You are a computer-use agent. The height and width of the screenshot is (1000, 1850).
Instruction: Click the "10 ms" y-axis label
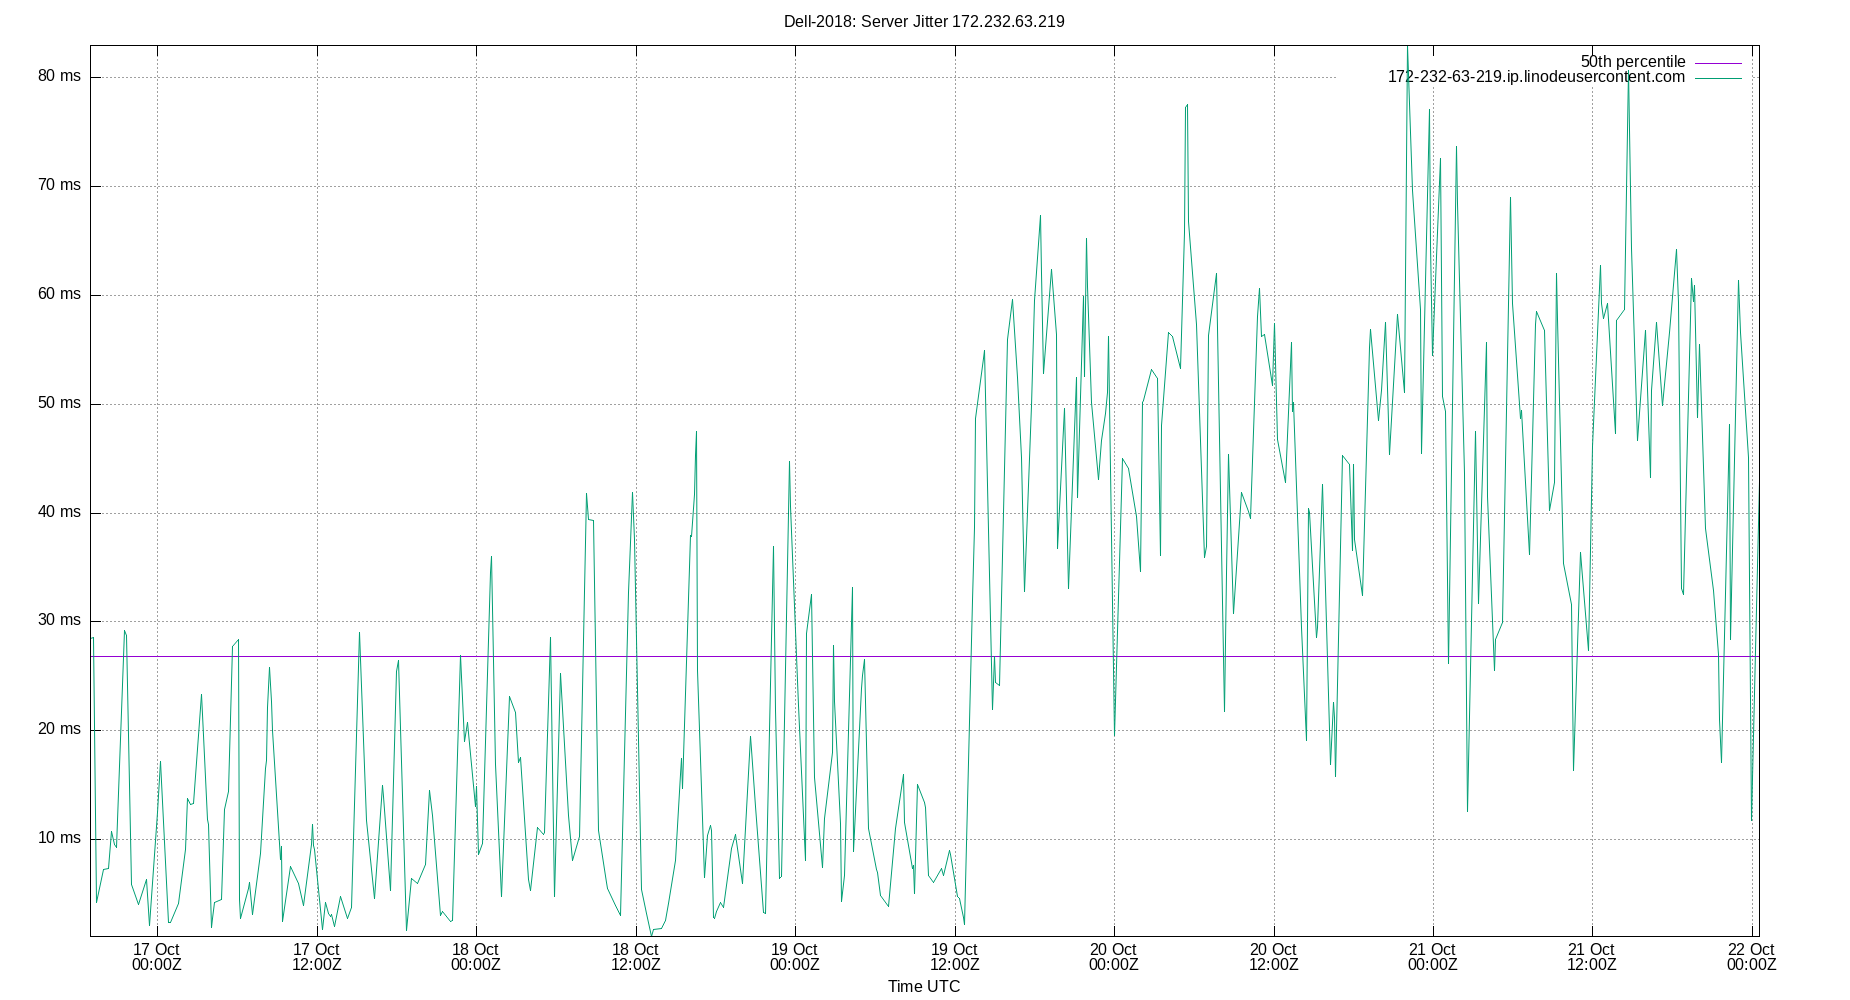[60, 838]
